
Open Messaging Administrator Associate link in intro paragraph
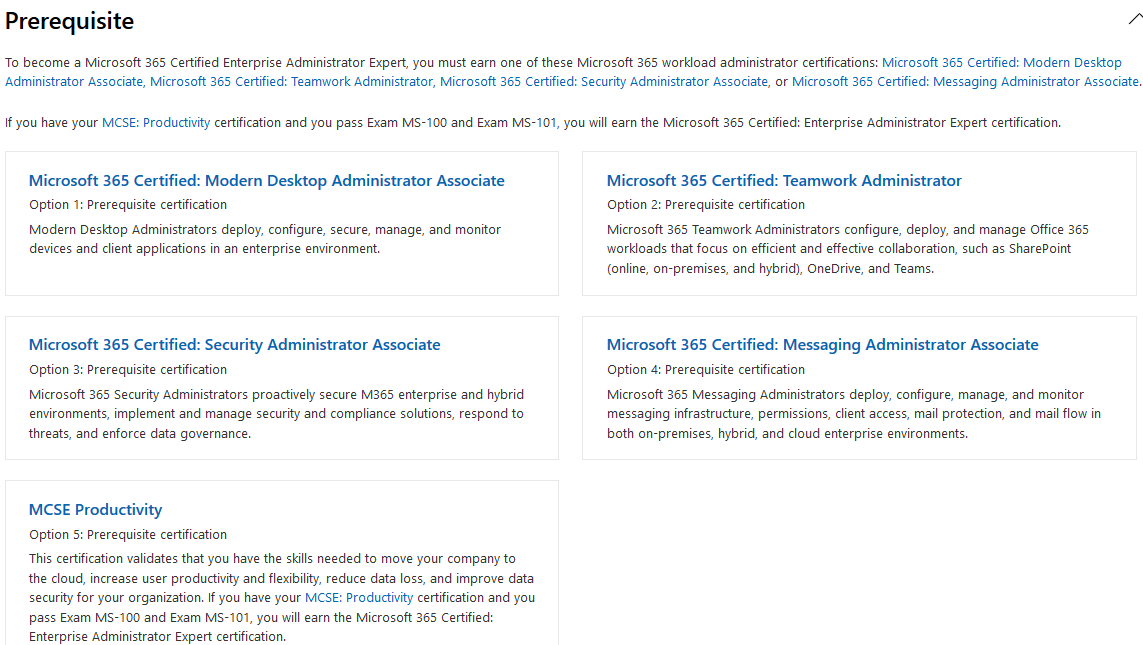(x=965, y=82)
